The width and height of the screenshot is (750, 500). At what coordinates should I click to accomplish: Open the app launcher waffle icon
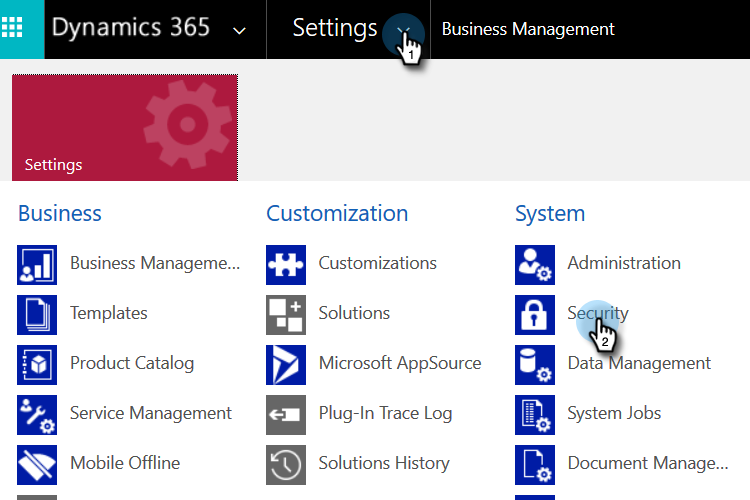[22, 29]
